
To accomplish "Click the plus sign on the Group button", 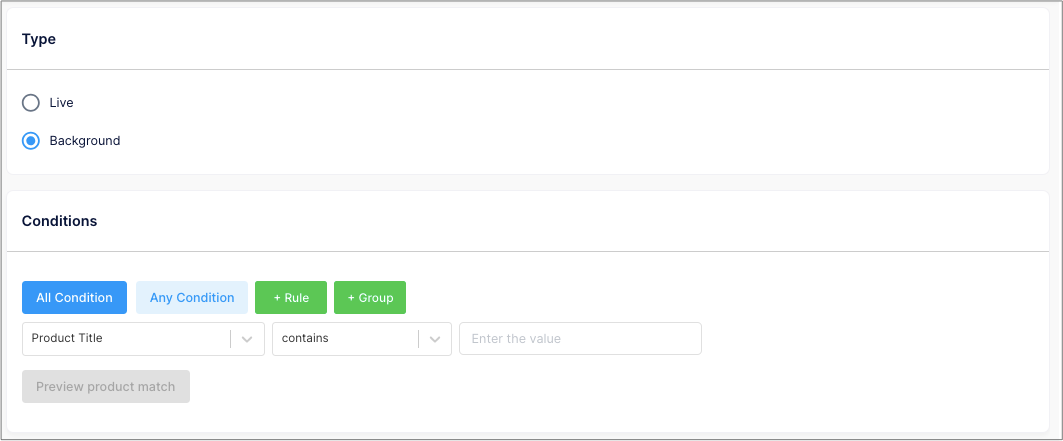I will point(351,298).
